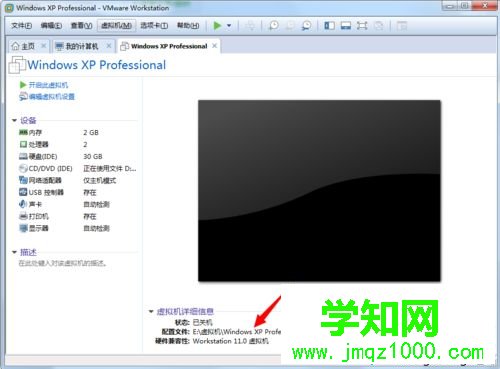Click the 声卡 device icon

(x=23, y=204)
